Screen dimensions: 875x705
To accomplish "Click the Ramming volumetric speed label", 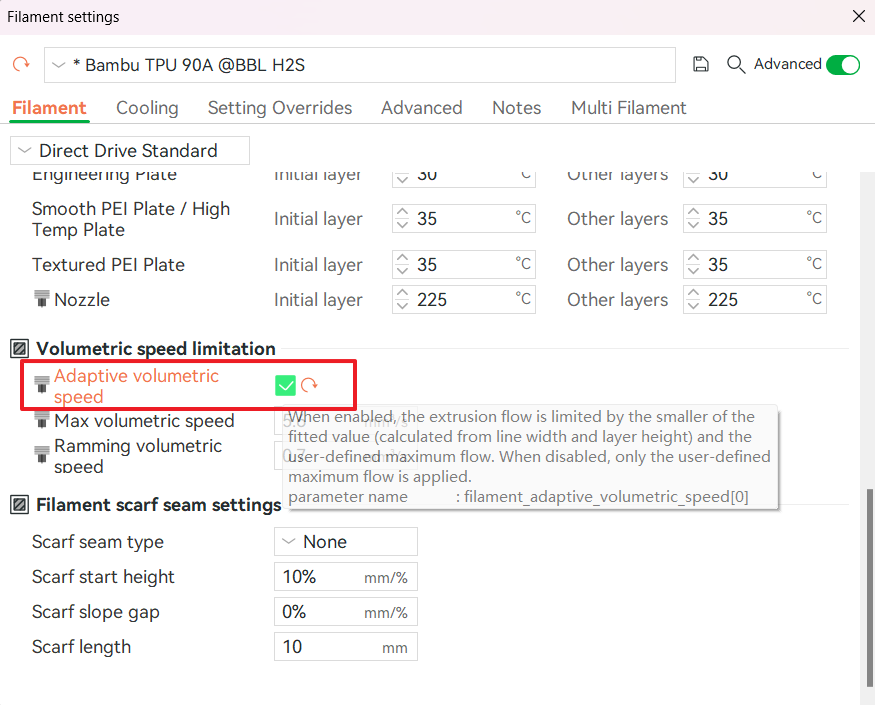I will [138, 455].
